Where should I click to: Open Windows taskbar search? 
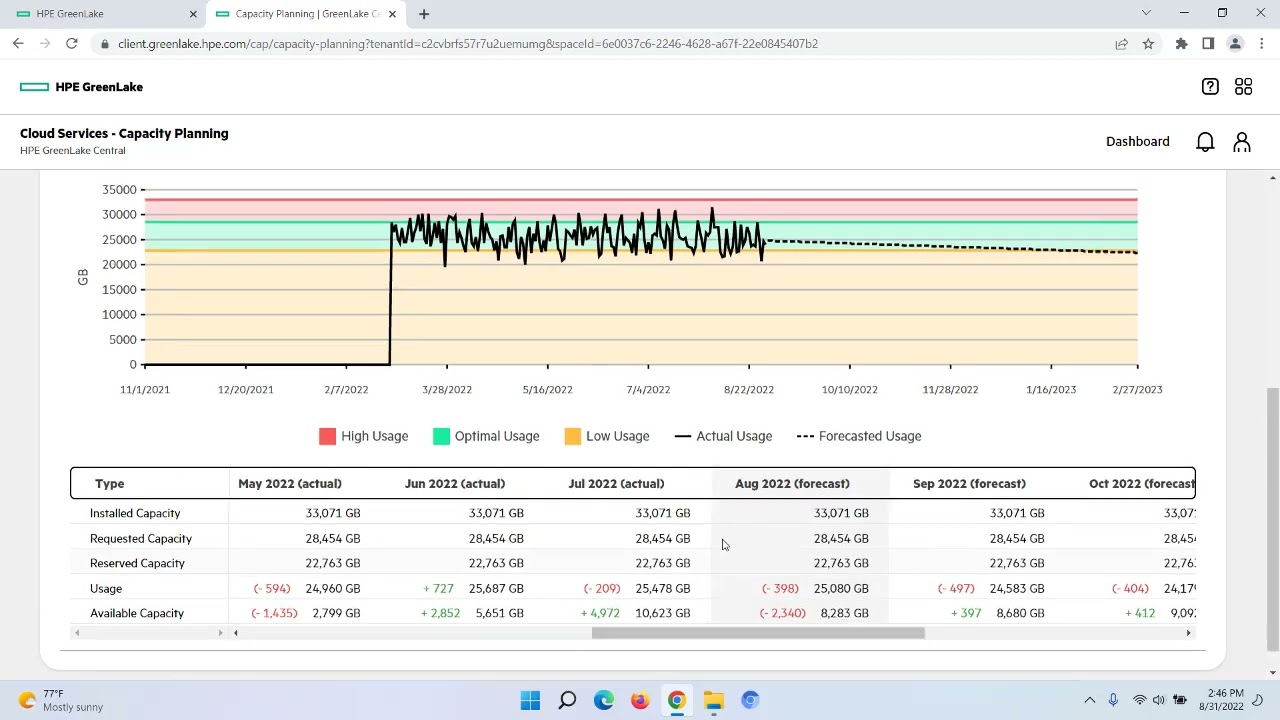coord(567,700)
